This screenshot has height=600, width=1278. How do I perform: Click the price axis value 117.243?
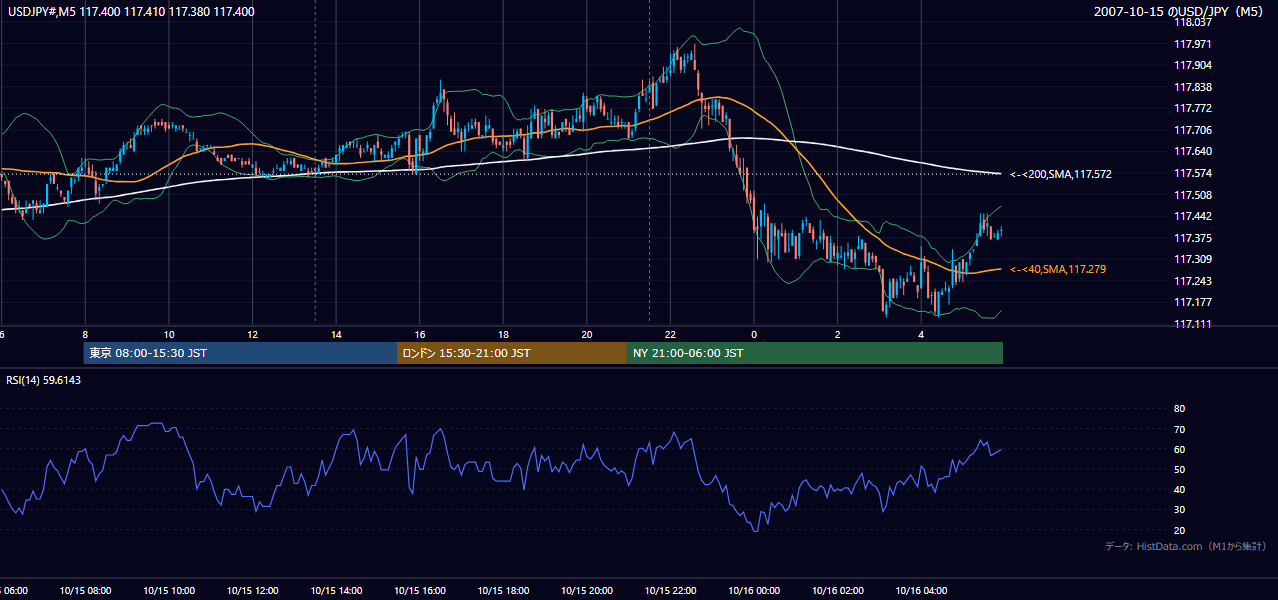point(1194,281)
